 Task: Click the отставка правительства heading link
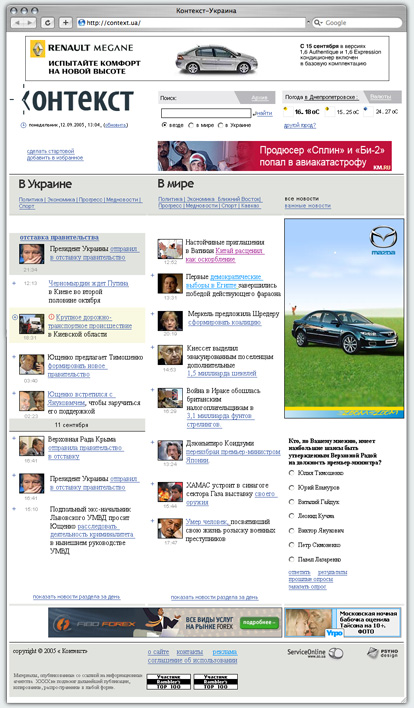coord(59,238)
